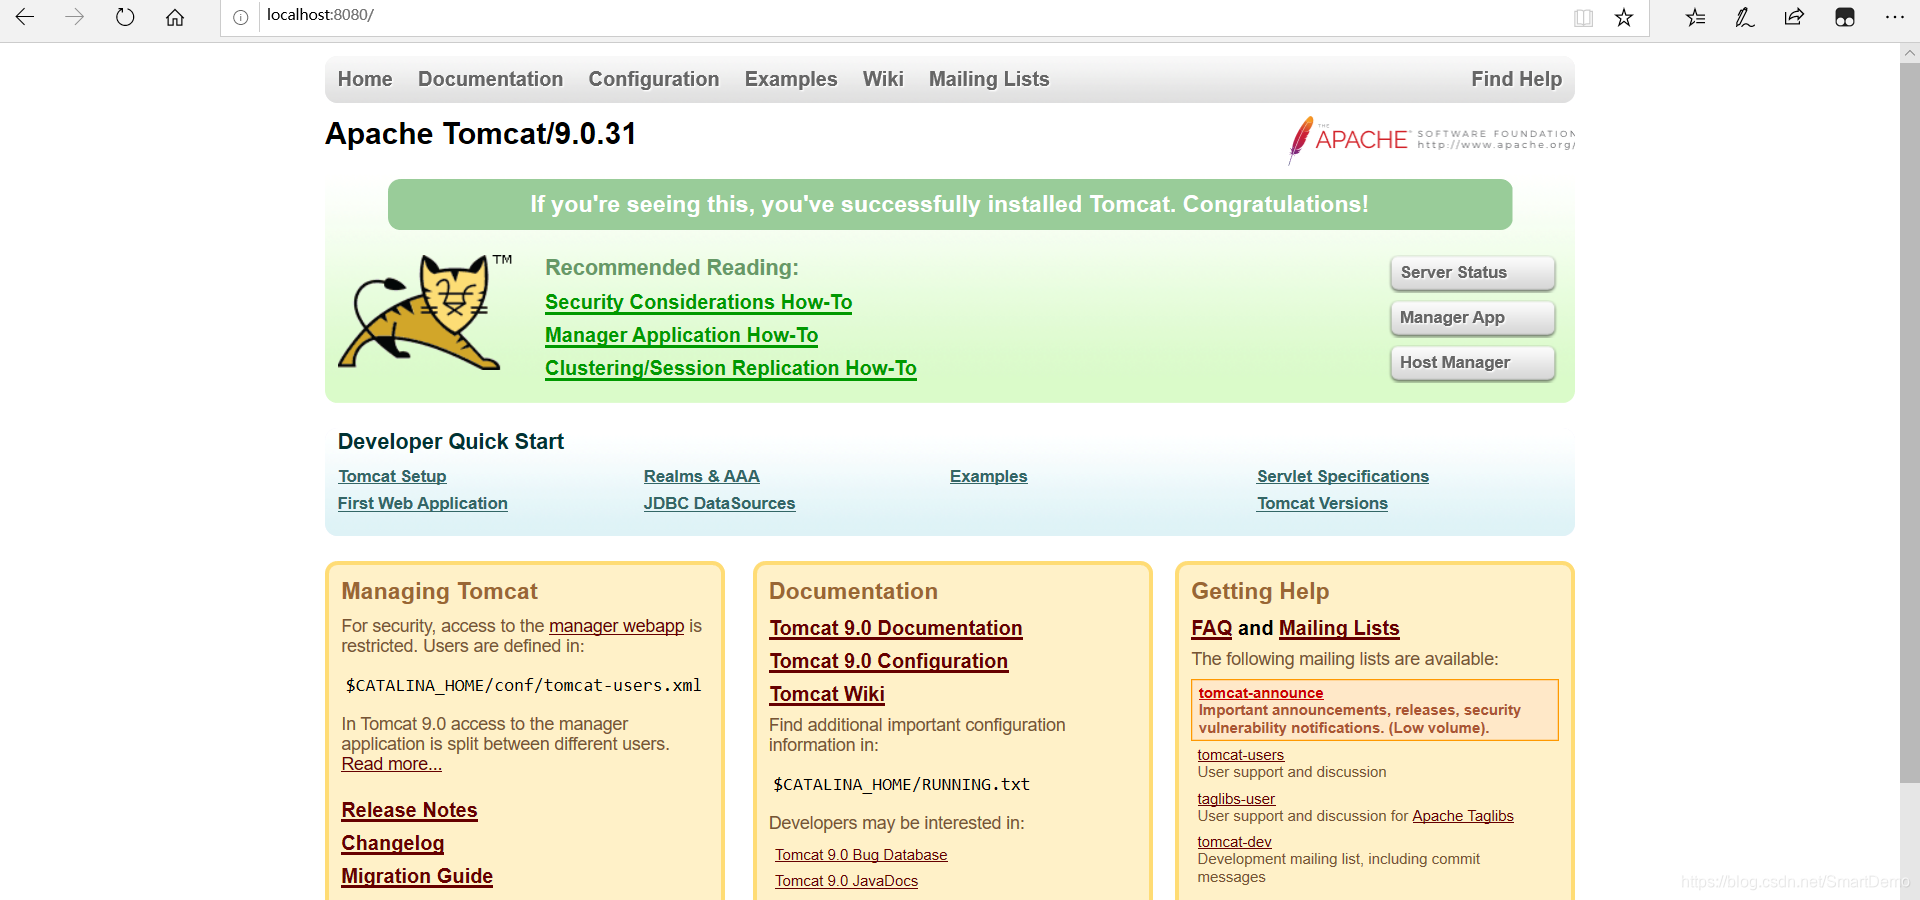Open Examples link in Developer Quick Start
Image resolution: width=1920 pixels, height=900 pixels.
click(988, 476)
